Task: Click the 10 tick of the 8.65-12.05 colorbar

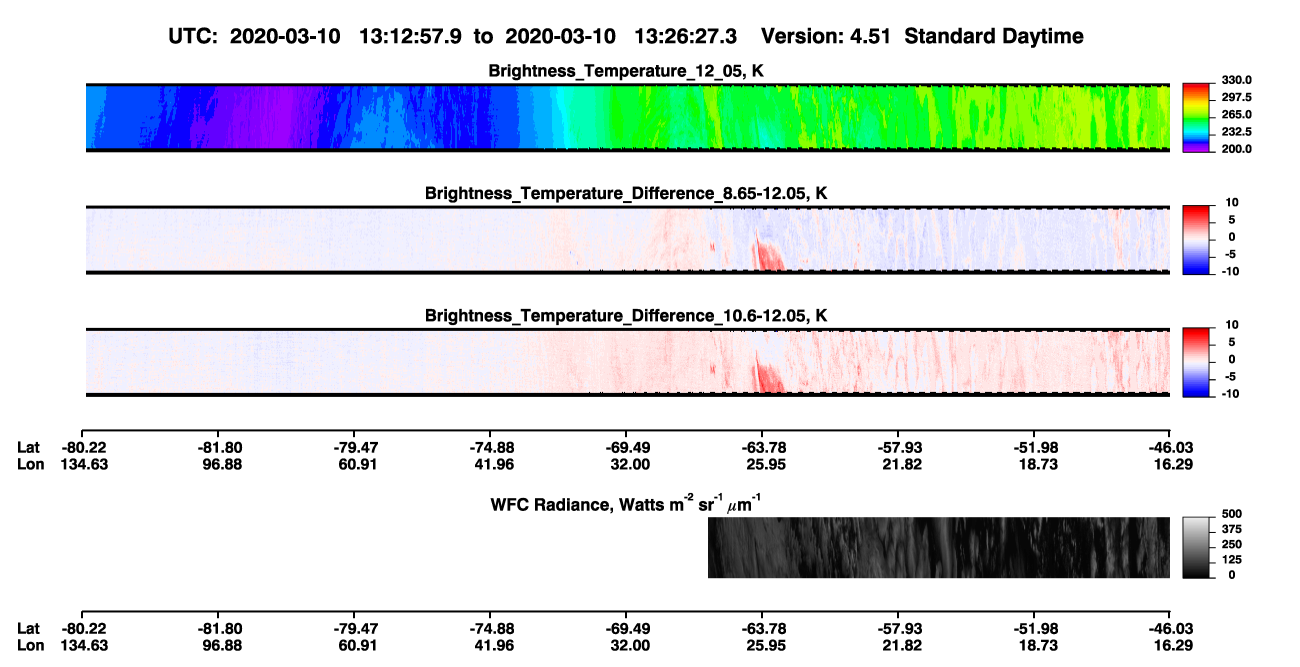Action: [x=1234, y=202]
